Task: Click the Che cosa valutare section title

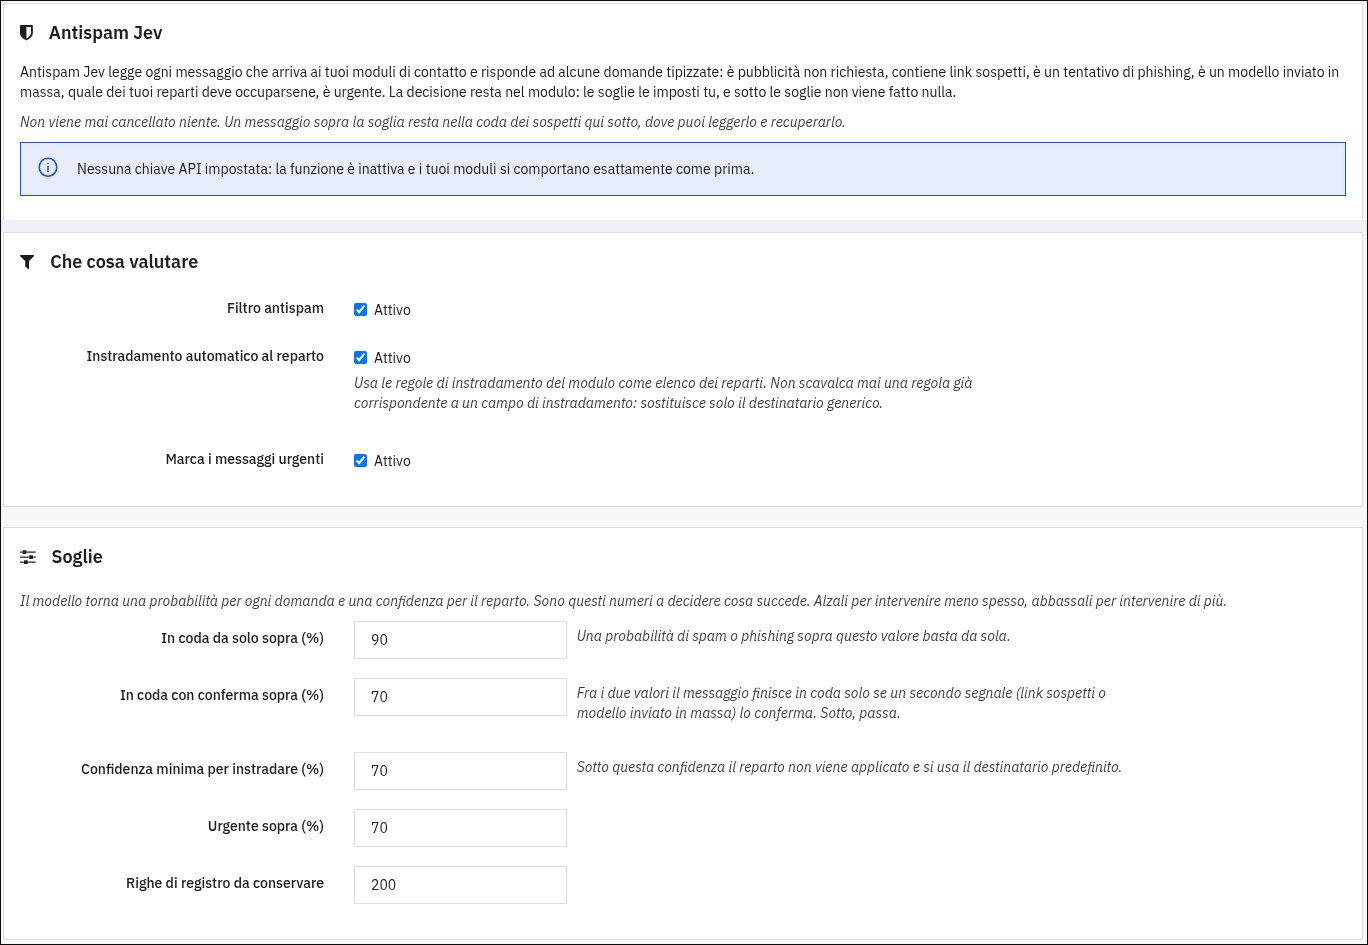Action: coord(124,262)
